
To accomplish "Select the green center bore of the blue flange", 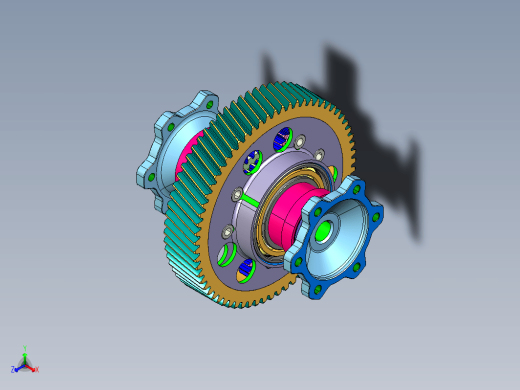I will [x=323, y=231].
